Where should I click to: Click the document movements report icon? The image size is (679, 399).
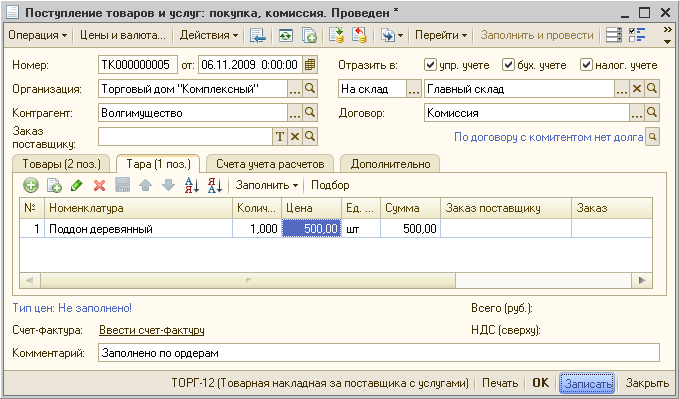(x=614, y=35)
